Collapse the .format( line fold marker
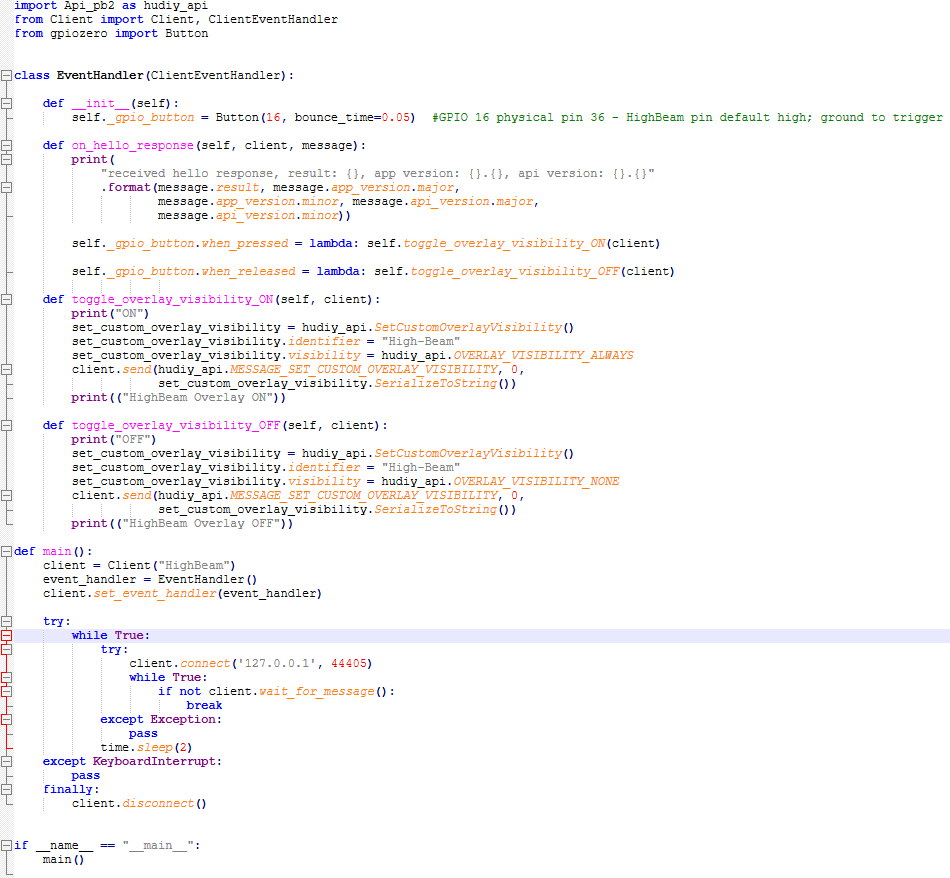950x878 pixels. tap(6, 188)
